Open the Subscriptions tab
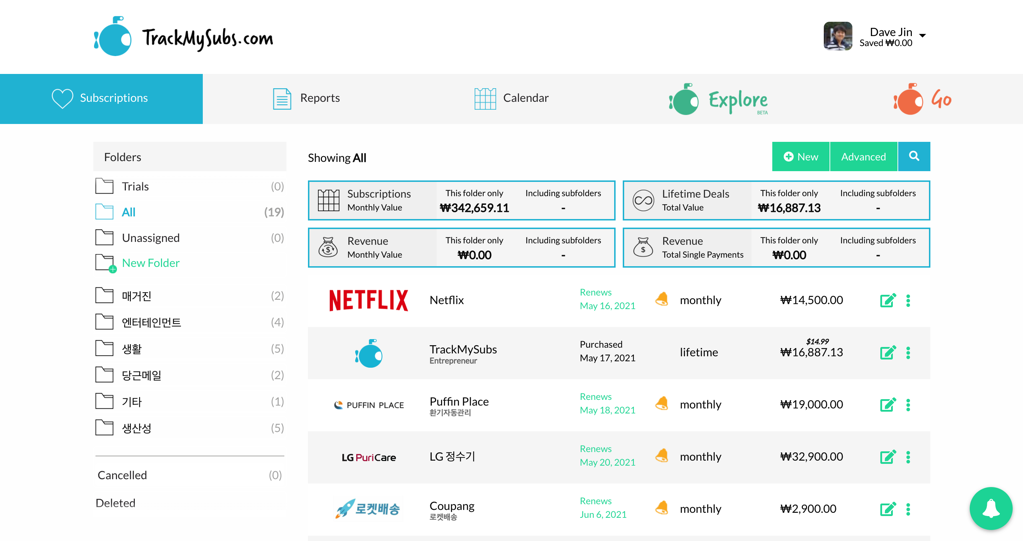 101,99
